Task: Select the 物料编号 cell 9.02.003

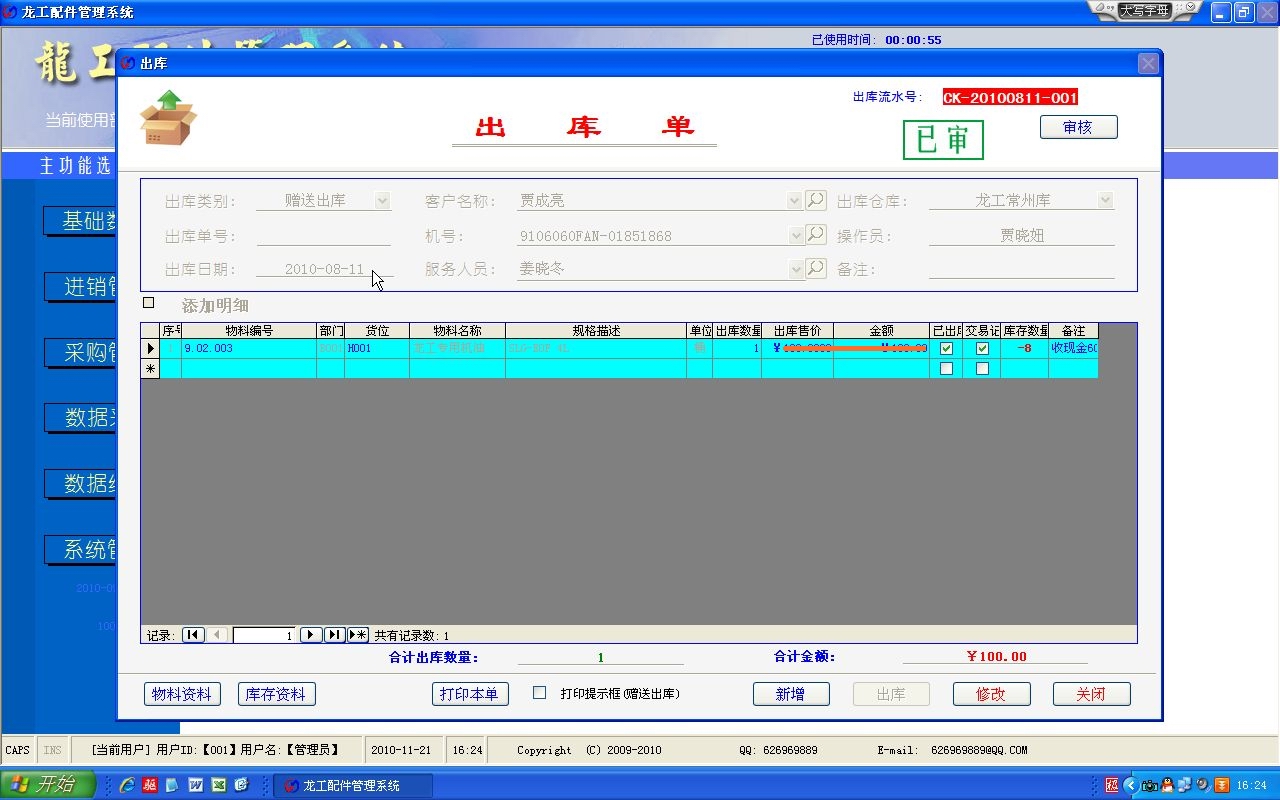Action: [248, 348]
